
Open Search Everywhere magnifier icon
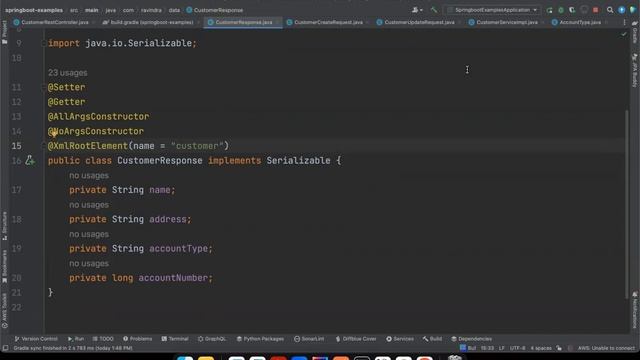tap(610, 10)
